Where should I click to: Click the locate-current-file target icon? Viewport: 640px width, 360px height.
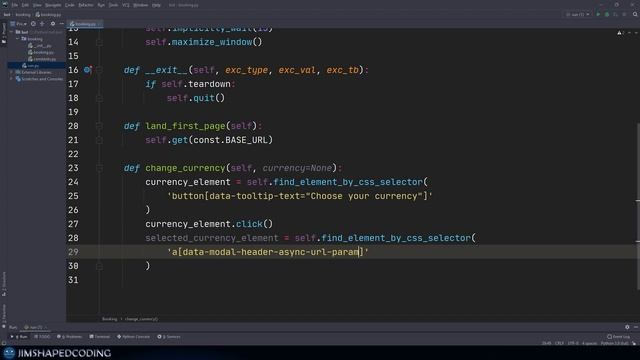[x=33, y=24]
